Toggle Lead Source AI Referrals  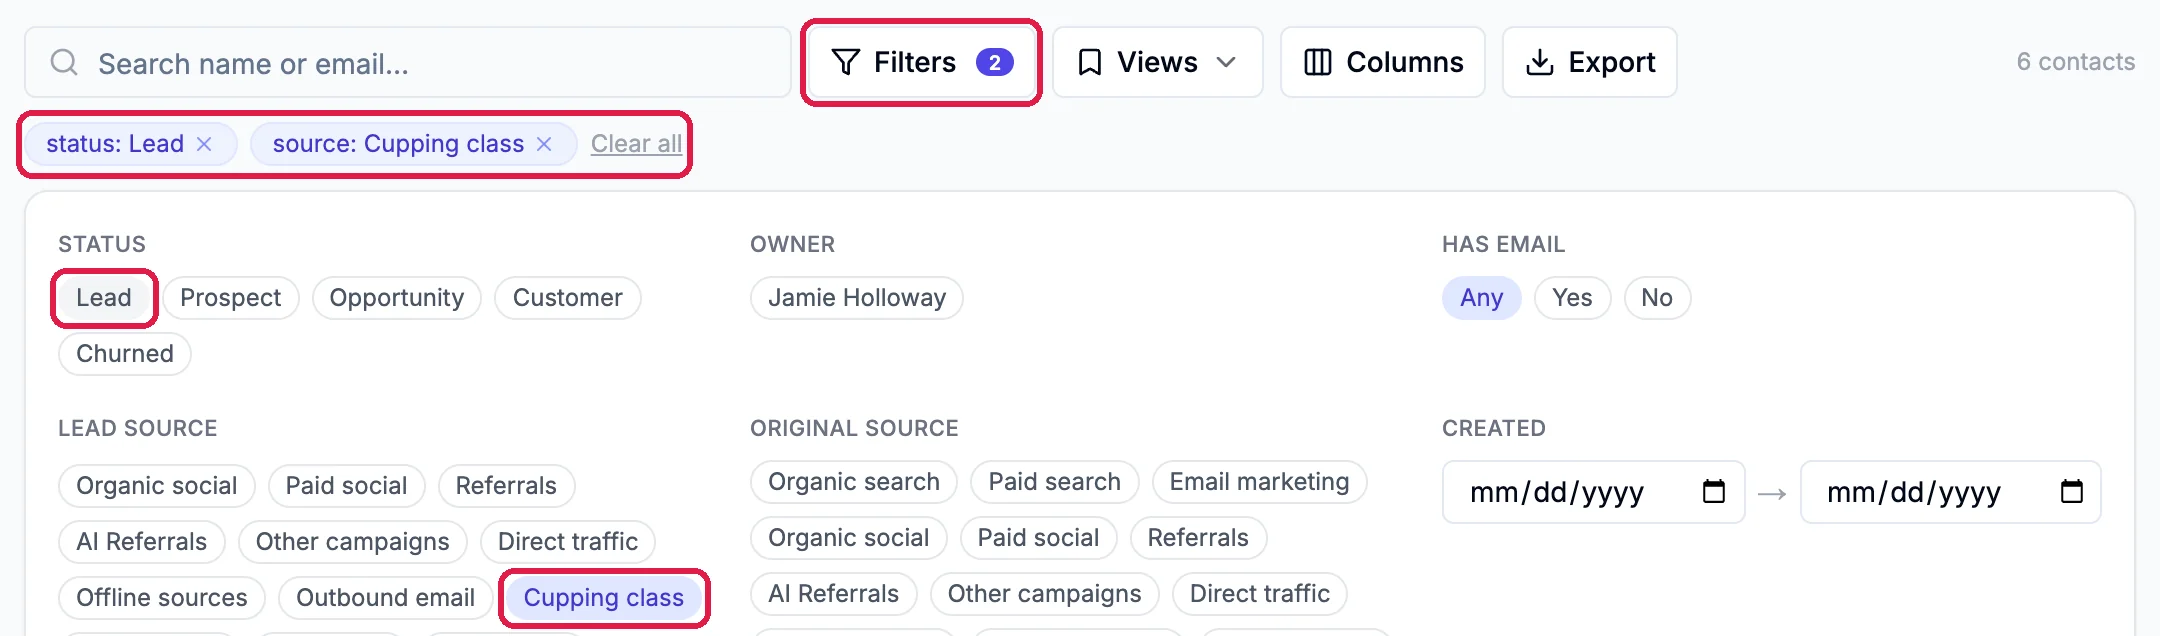pos(142,542)
